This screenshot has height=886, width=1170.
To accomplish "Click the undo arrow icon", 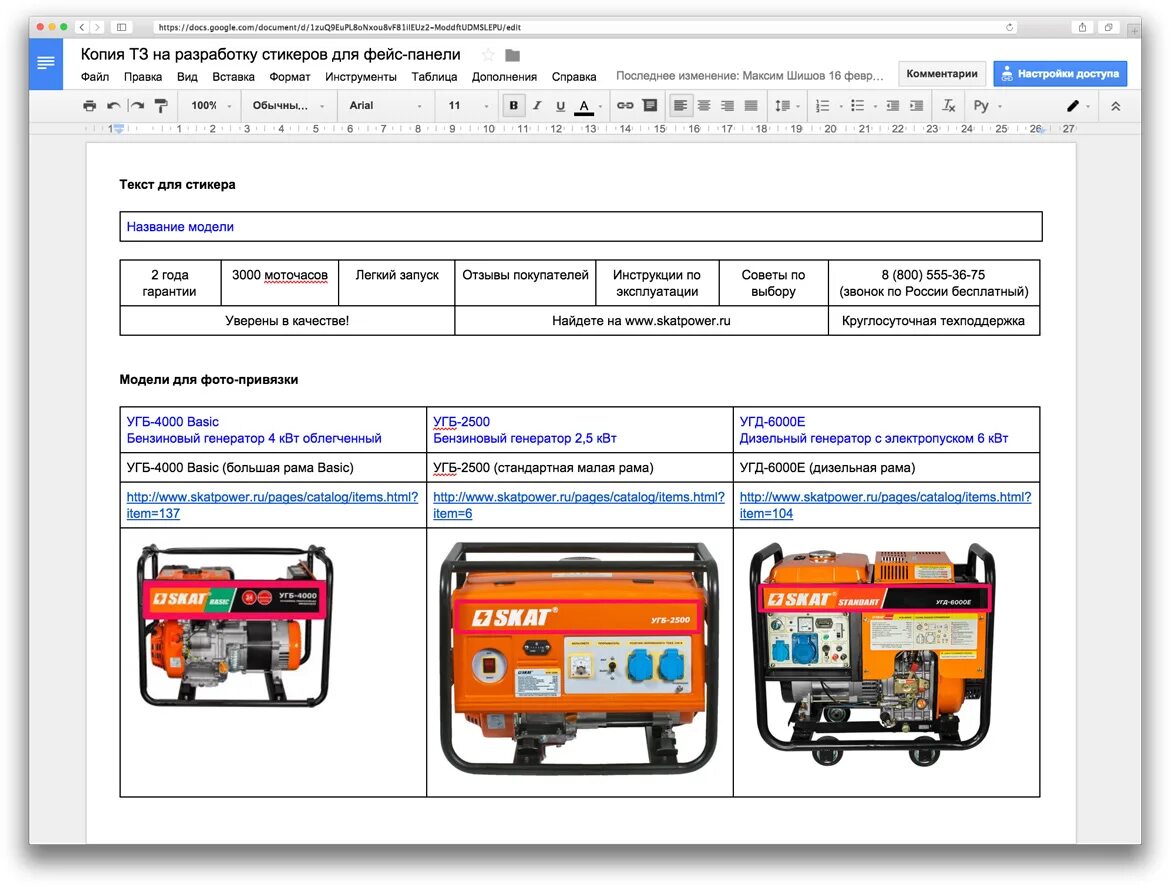I will (113, 106).
